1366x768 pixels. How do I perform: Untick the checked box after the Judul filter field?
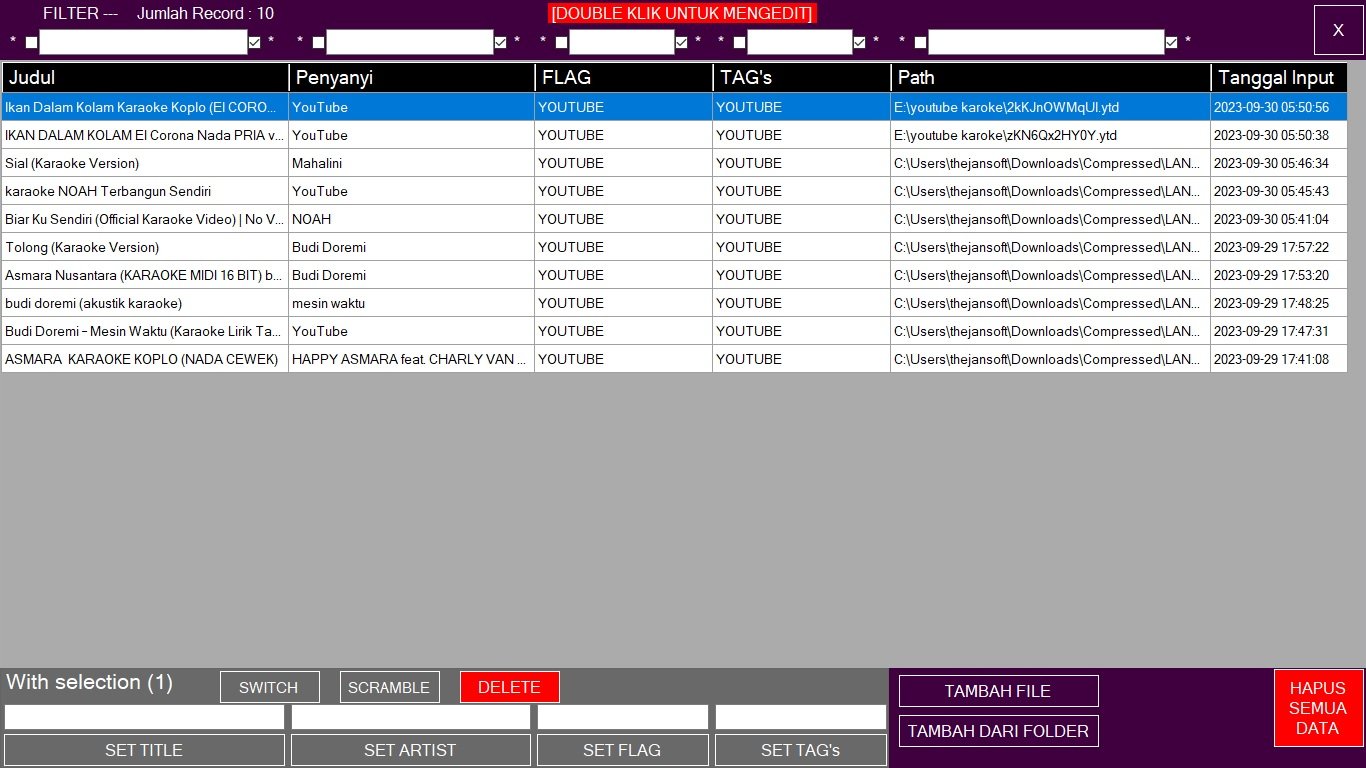pyautogui.click(x=254, y=42)
